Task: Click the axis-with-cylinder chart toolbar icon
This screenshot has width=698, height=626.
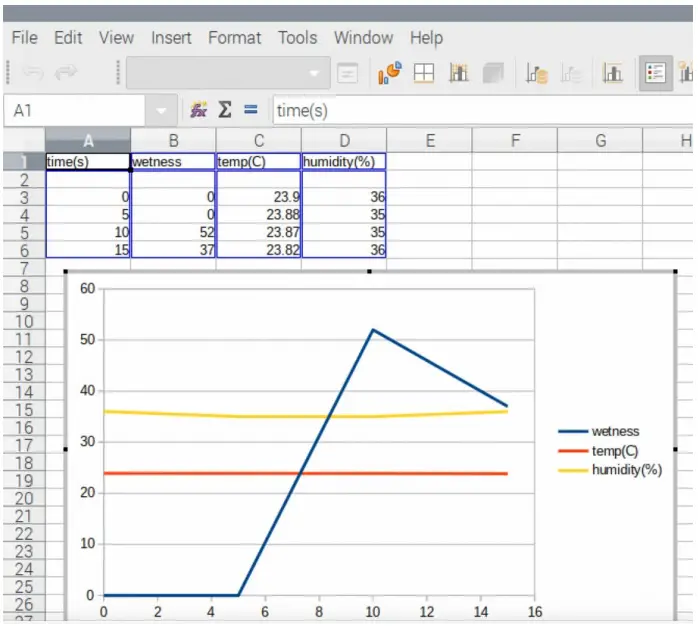Action: click(536, 73)
